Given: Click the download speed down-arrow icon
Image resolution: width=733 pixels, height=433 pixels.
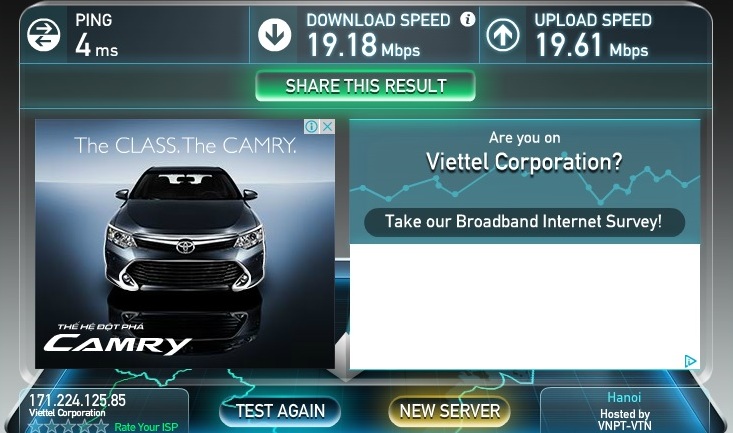Looking at the screenshot, I should click(274, 35).
